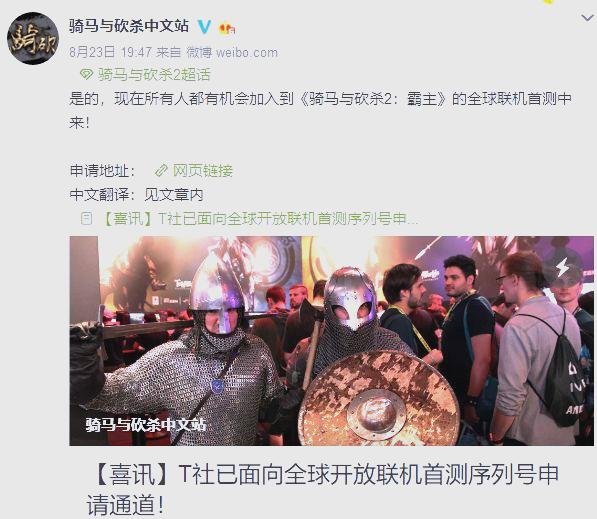This screenshot has height=519, width=597.
Task: Expand the post options chevron
Action: (587, 18)
